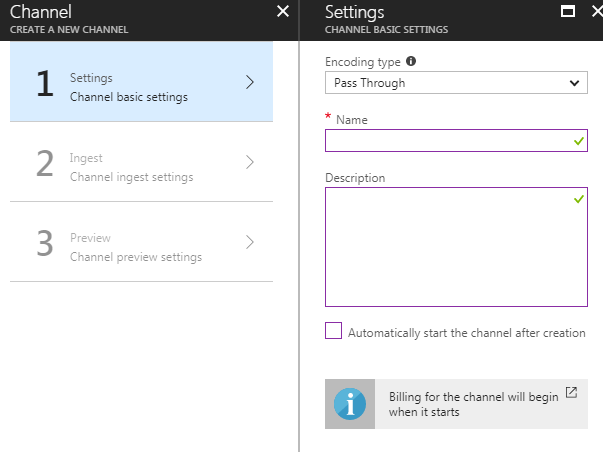The width and height of the screenshot is (603, 452).
Task: Maximize the Settings blade
Action: 568,12
